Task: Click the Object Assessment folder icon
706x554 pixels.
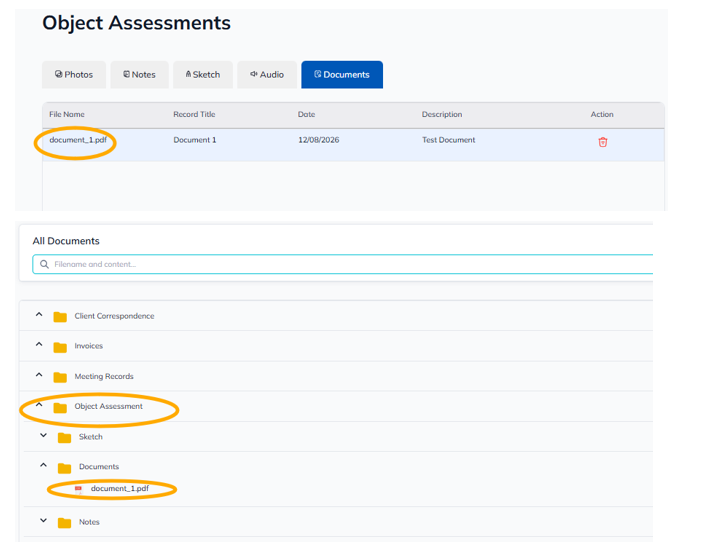Action: 60,407
